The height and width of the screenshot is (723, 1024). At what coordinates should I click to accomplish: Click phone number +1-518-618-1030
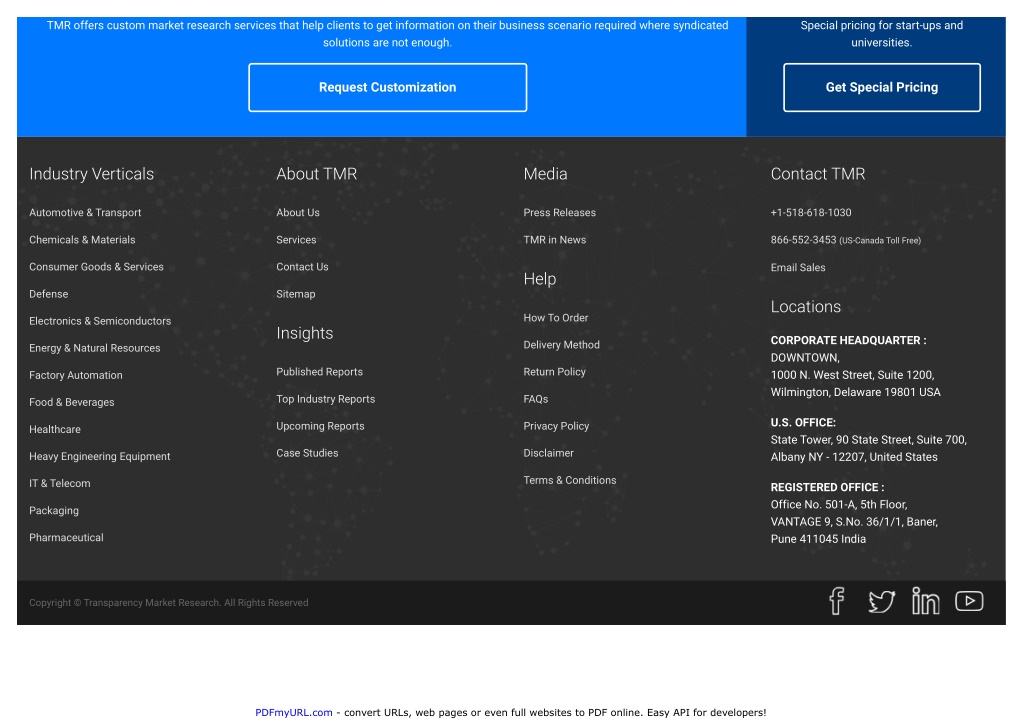(x=811, y=212)
